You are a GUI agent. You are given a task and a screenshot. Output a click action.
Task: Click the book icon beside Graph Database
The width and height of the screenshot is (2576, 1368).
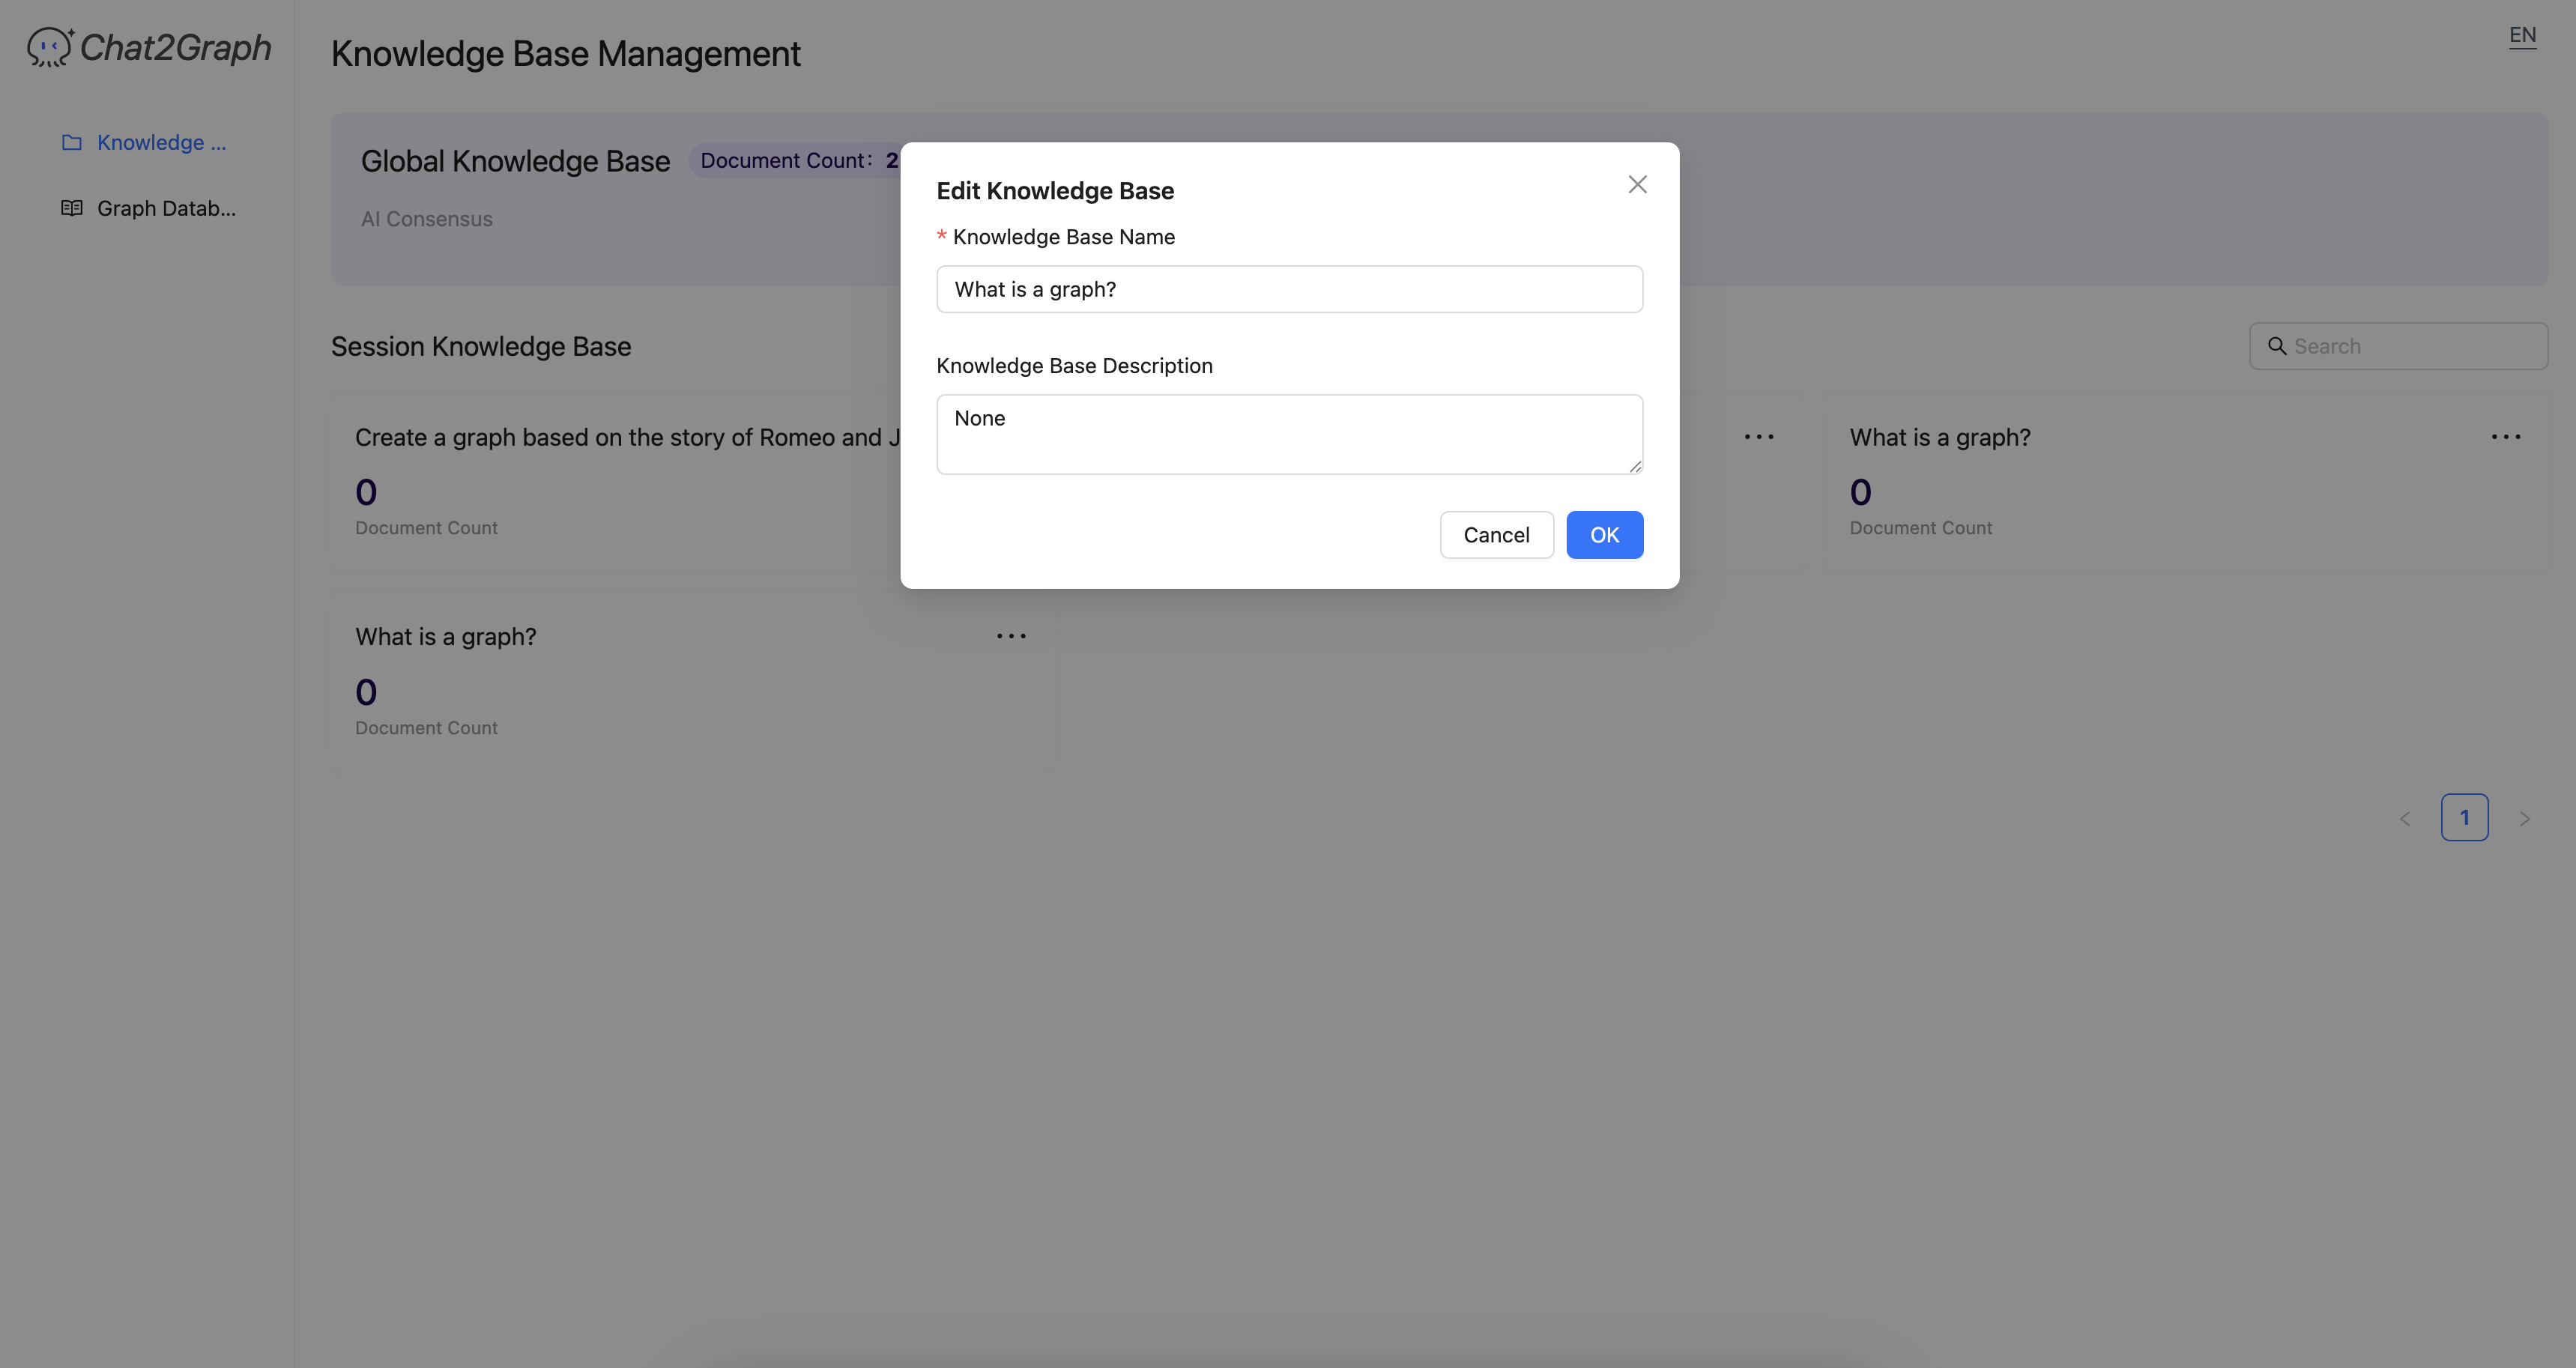[x=72, y=208]
